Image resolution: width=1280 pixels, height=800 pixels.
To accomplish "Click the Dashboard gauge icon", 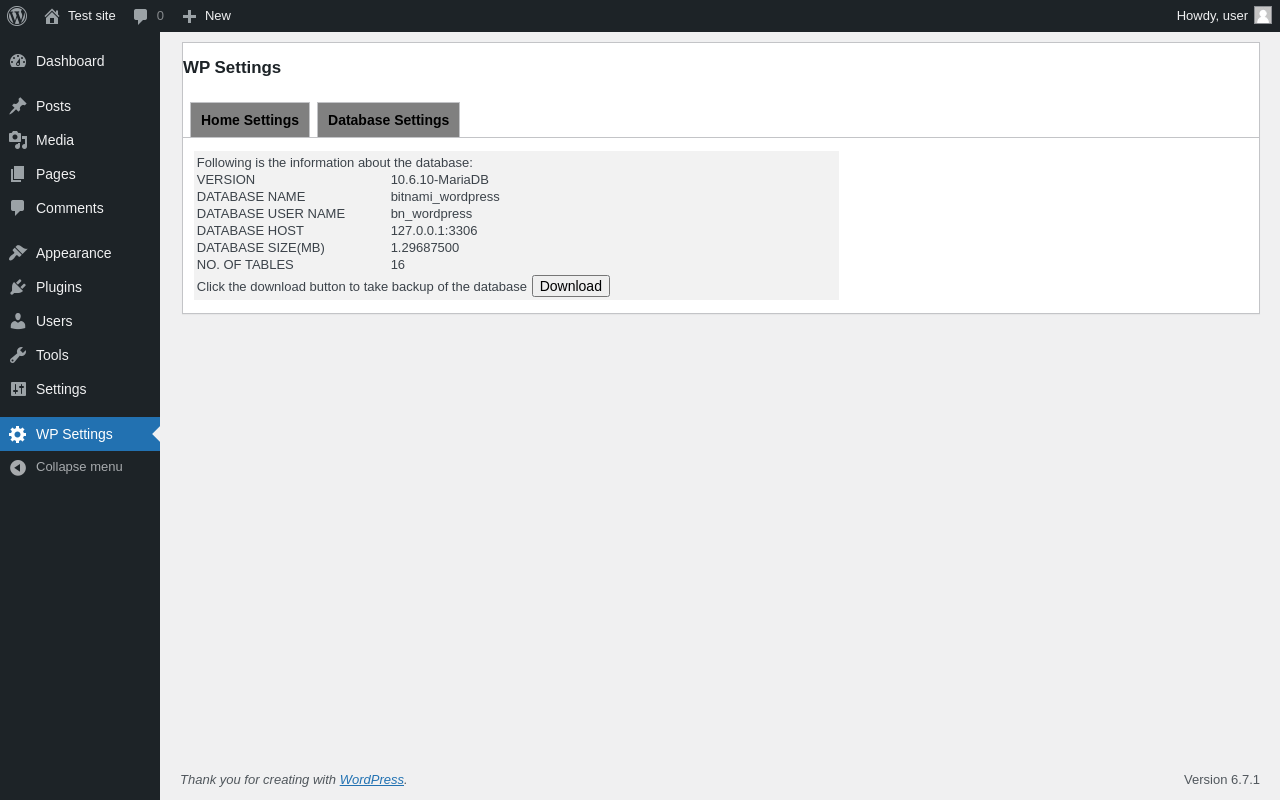I will click(x=18, y=61).
